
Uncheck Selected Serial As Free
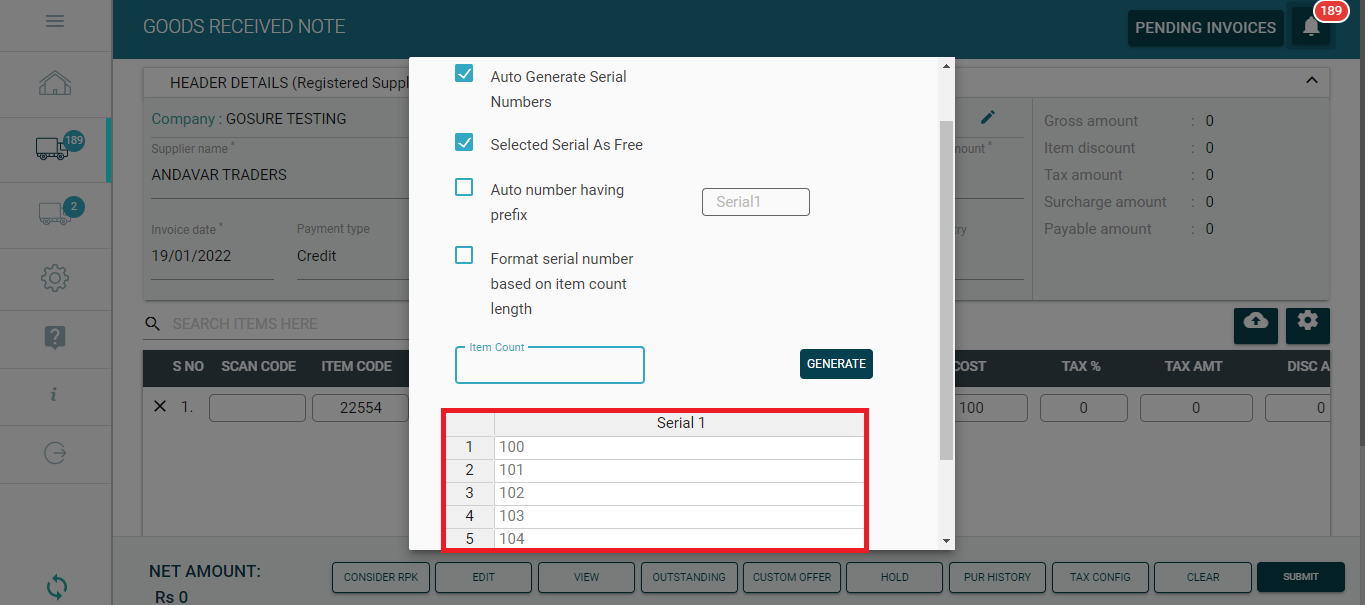(x=464, y=142)
